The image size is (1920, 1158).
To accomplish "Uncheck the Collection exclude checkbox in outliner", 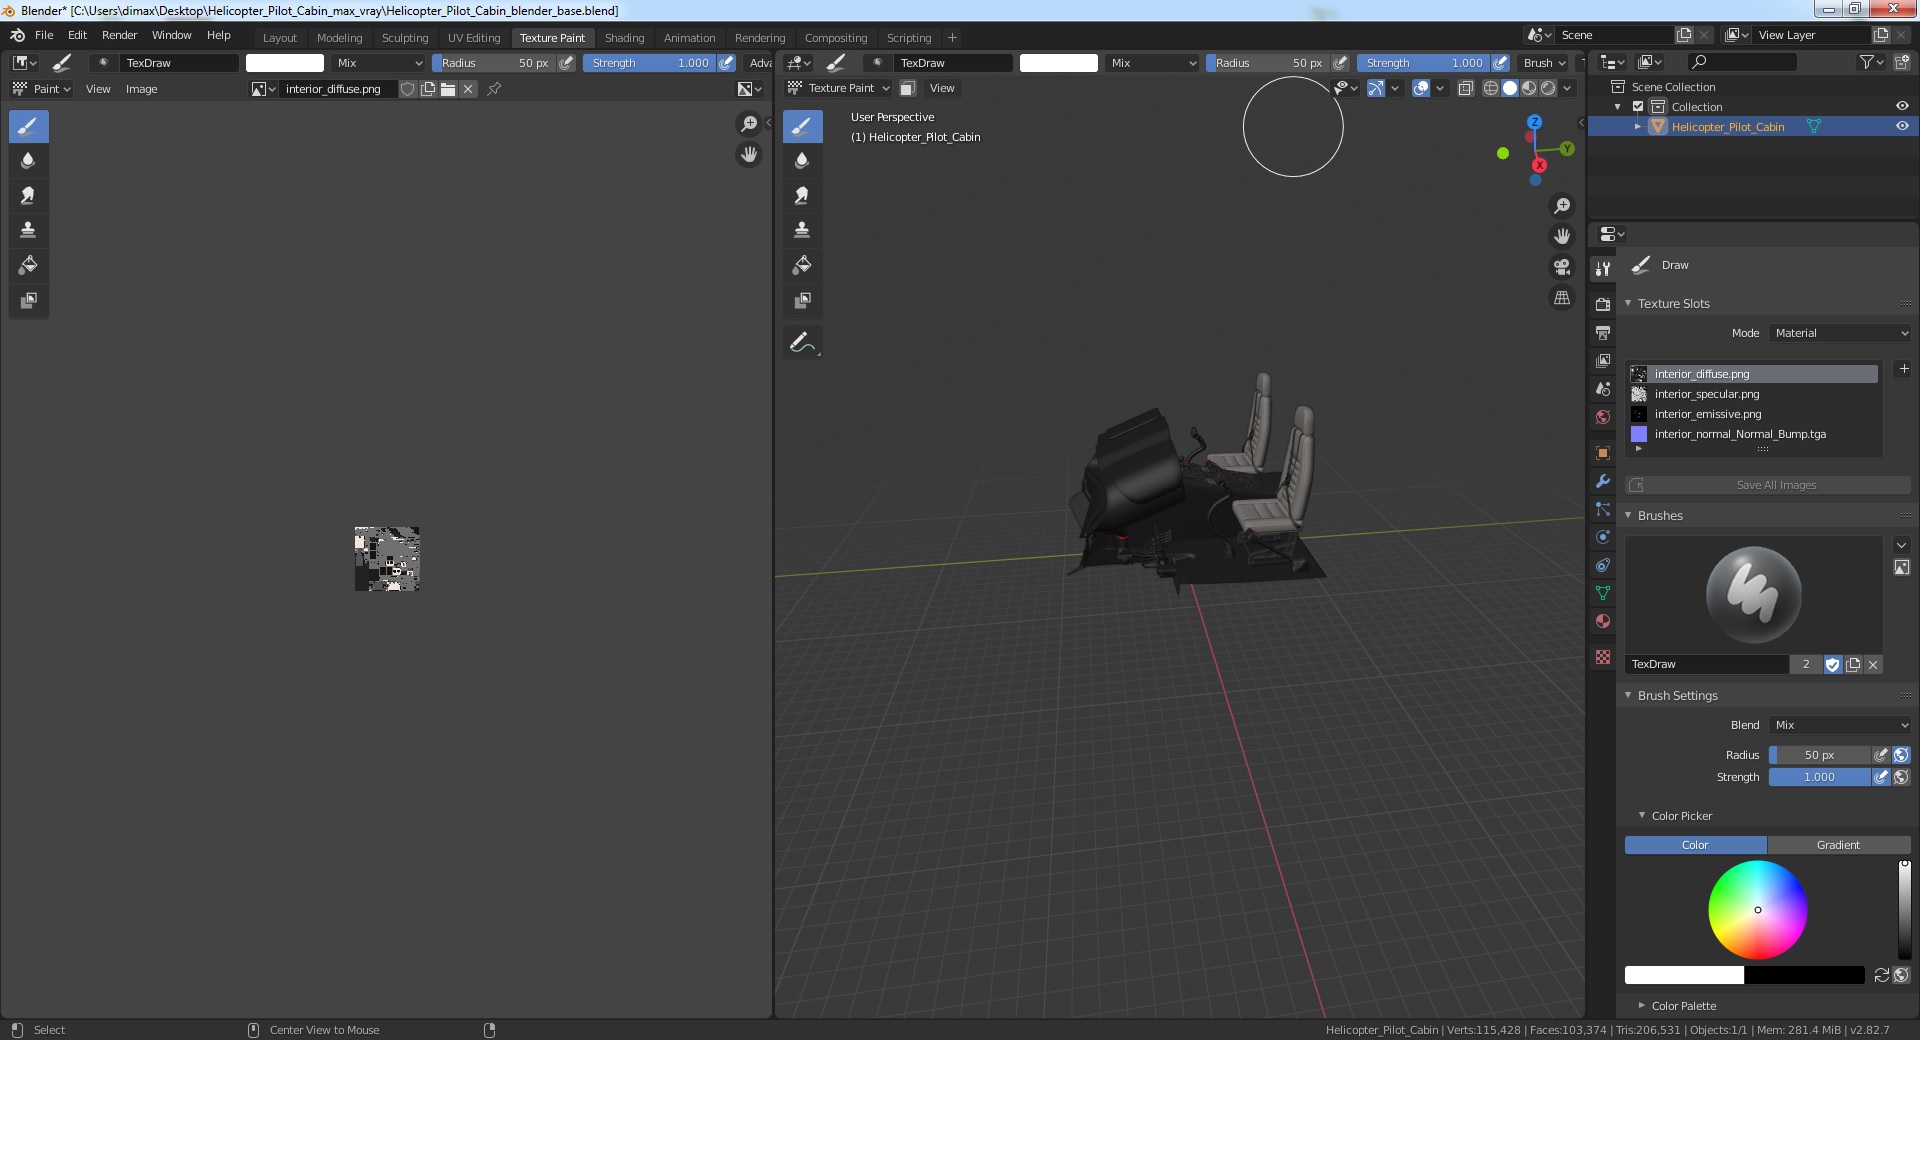I will click(1638, 106).
